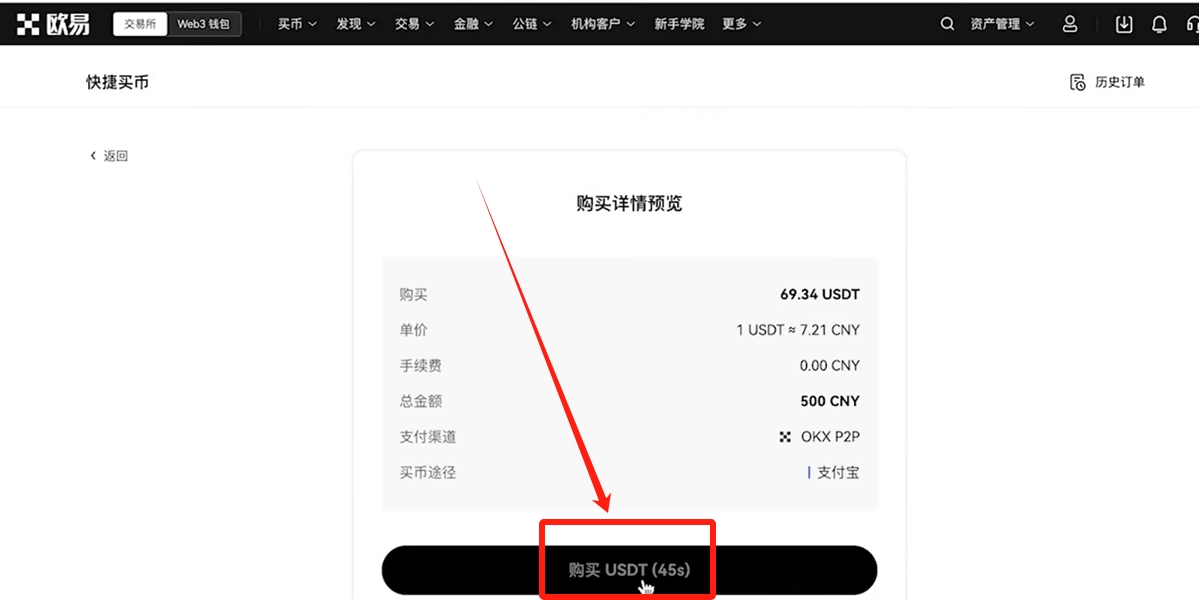Open the notifications bell icon
1199x600 pixels.
(1159, 24)
